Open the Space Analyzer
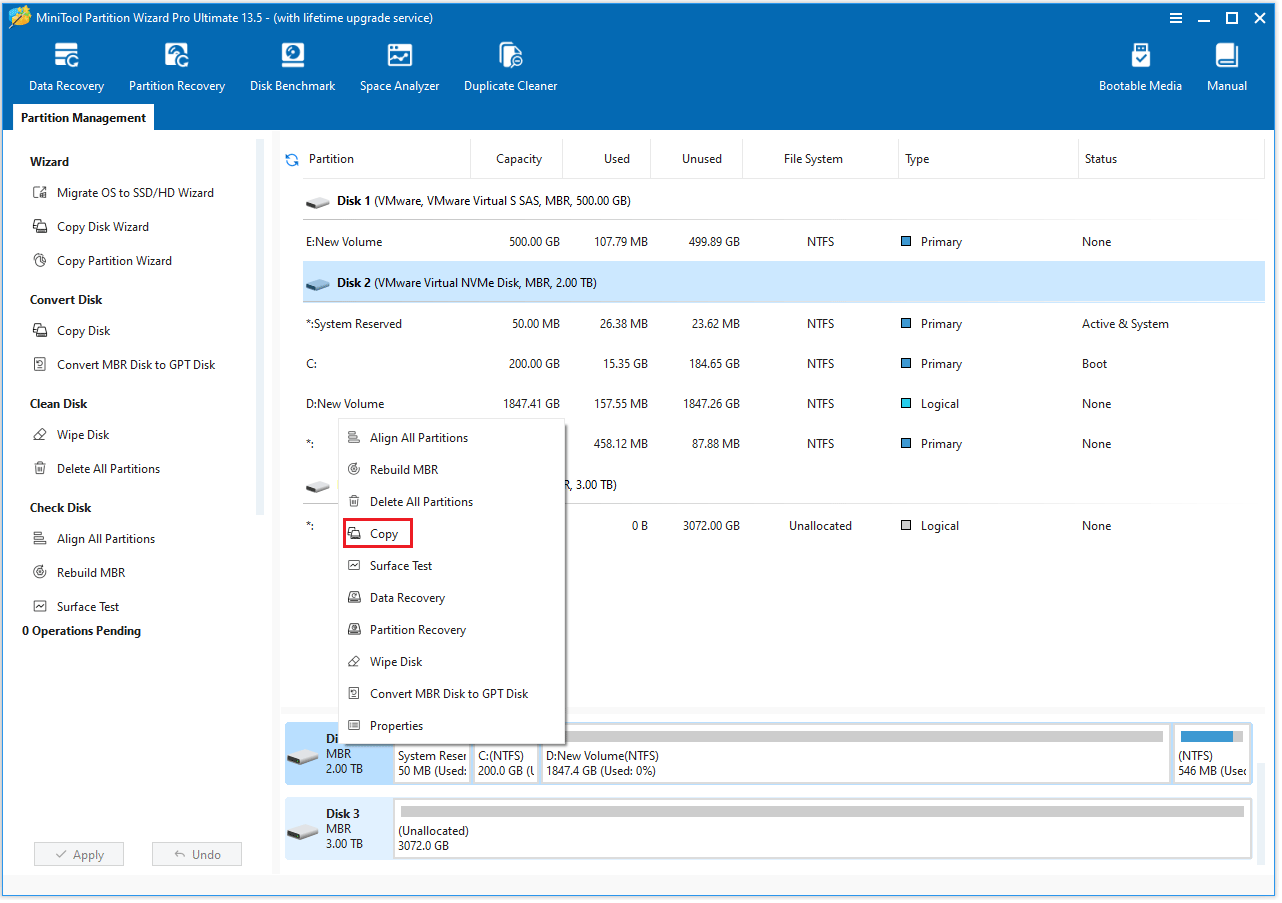1282x903 pixels. (x=399, y=65)
